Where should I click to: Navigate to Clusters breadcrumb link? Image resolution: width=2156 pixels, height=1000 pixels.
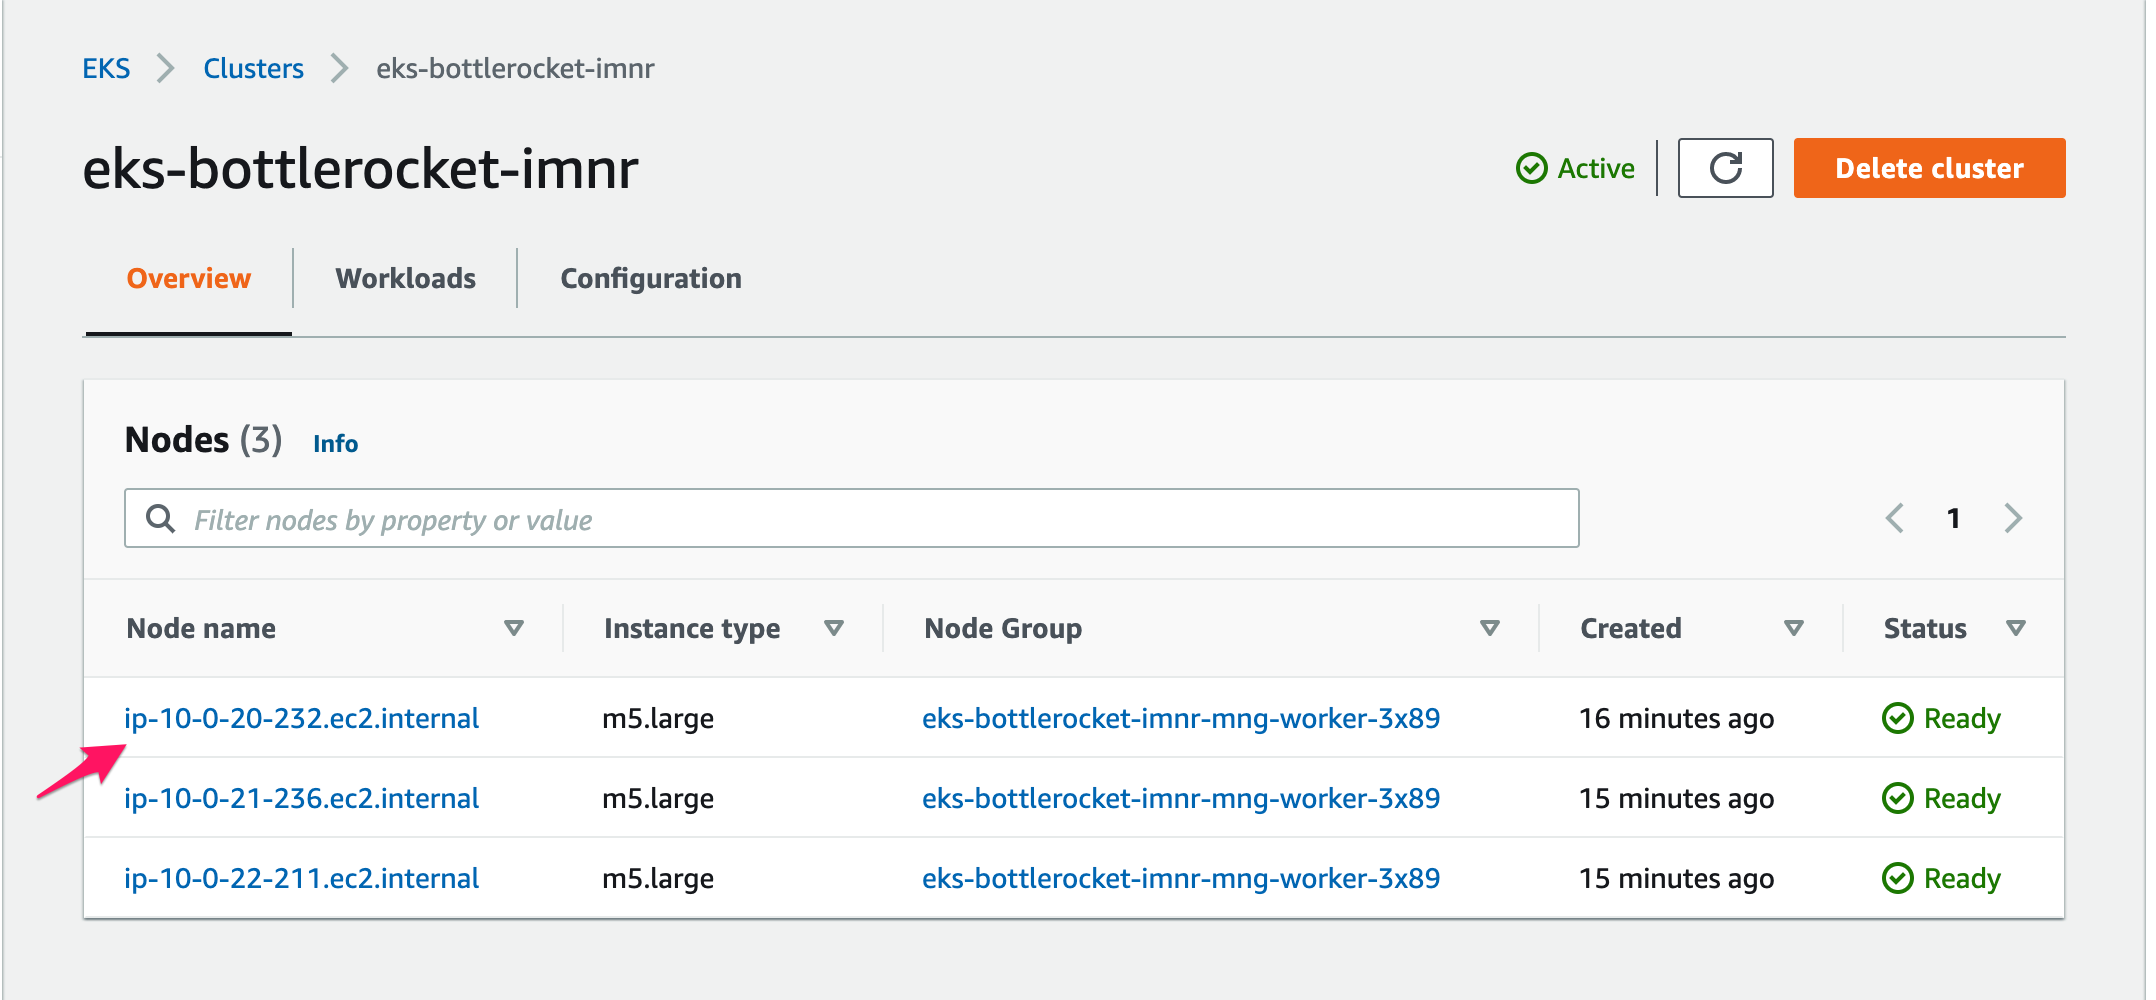click(253, 68)
